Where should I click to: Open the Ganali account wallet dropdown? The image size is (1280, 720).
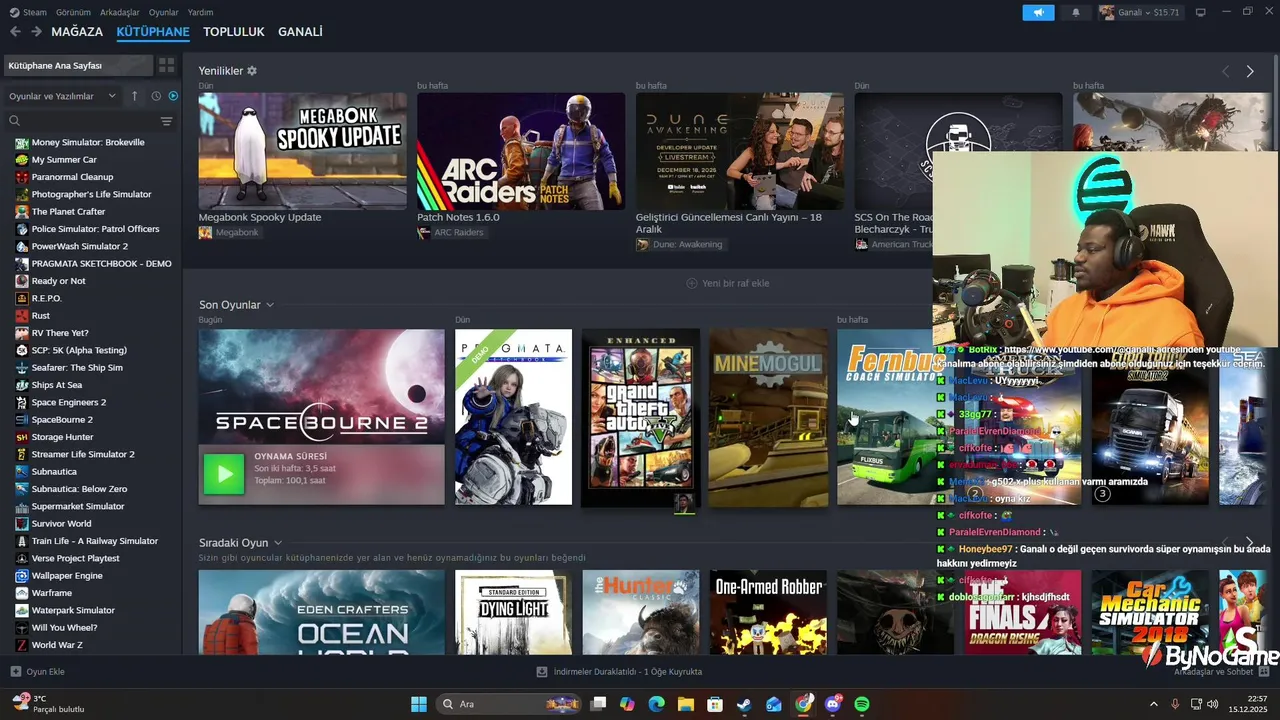pos(1139,12)
